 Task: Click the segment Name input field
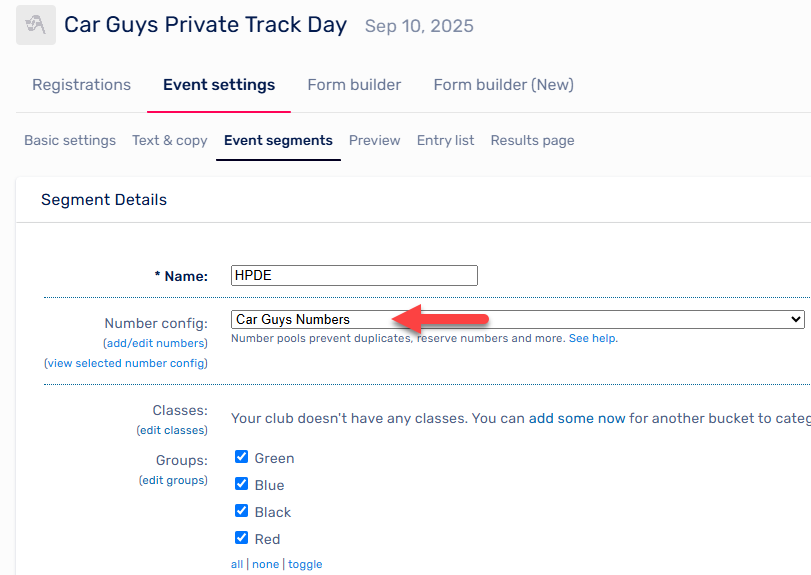point(354,276)
